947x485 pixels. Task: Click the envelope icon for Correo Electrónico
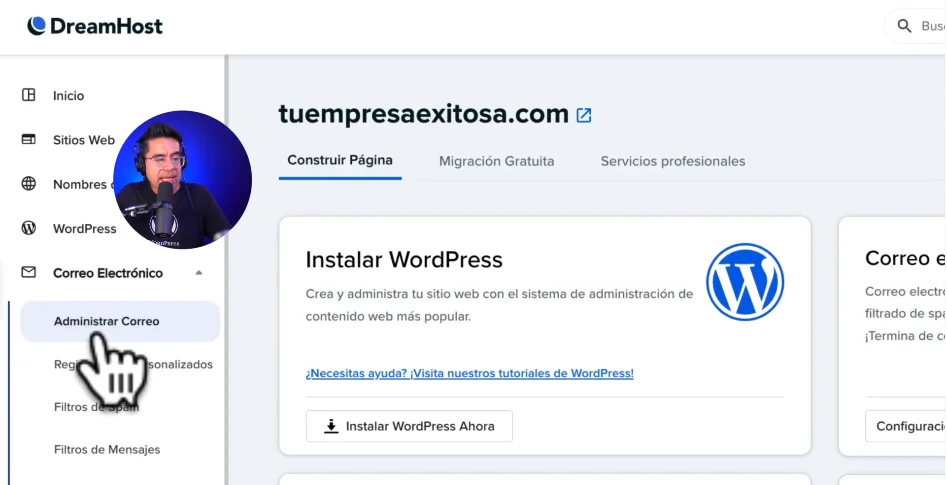pyautogui.click(x=28, y=272)
